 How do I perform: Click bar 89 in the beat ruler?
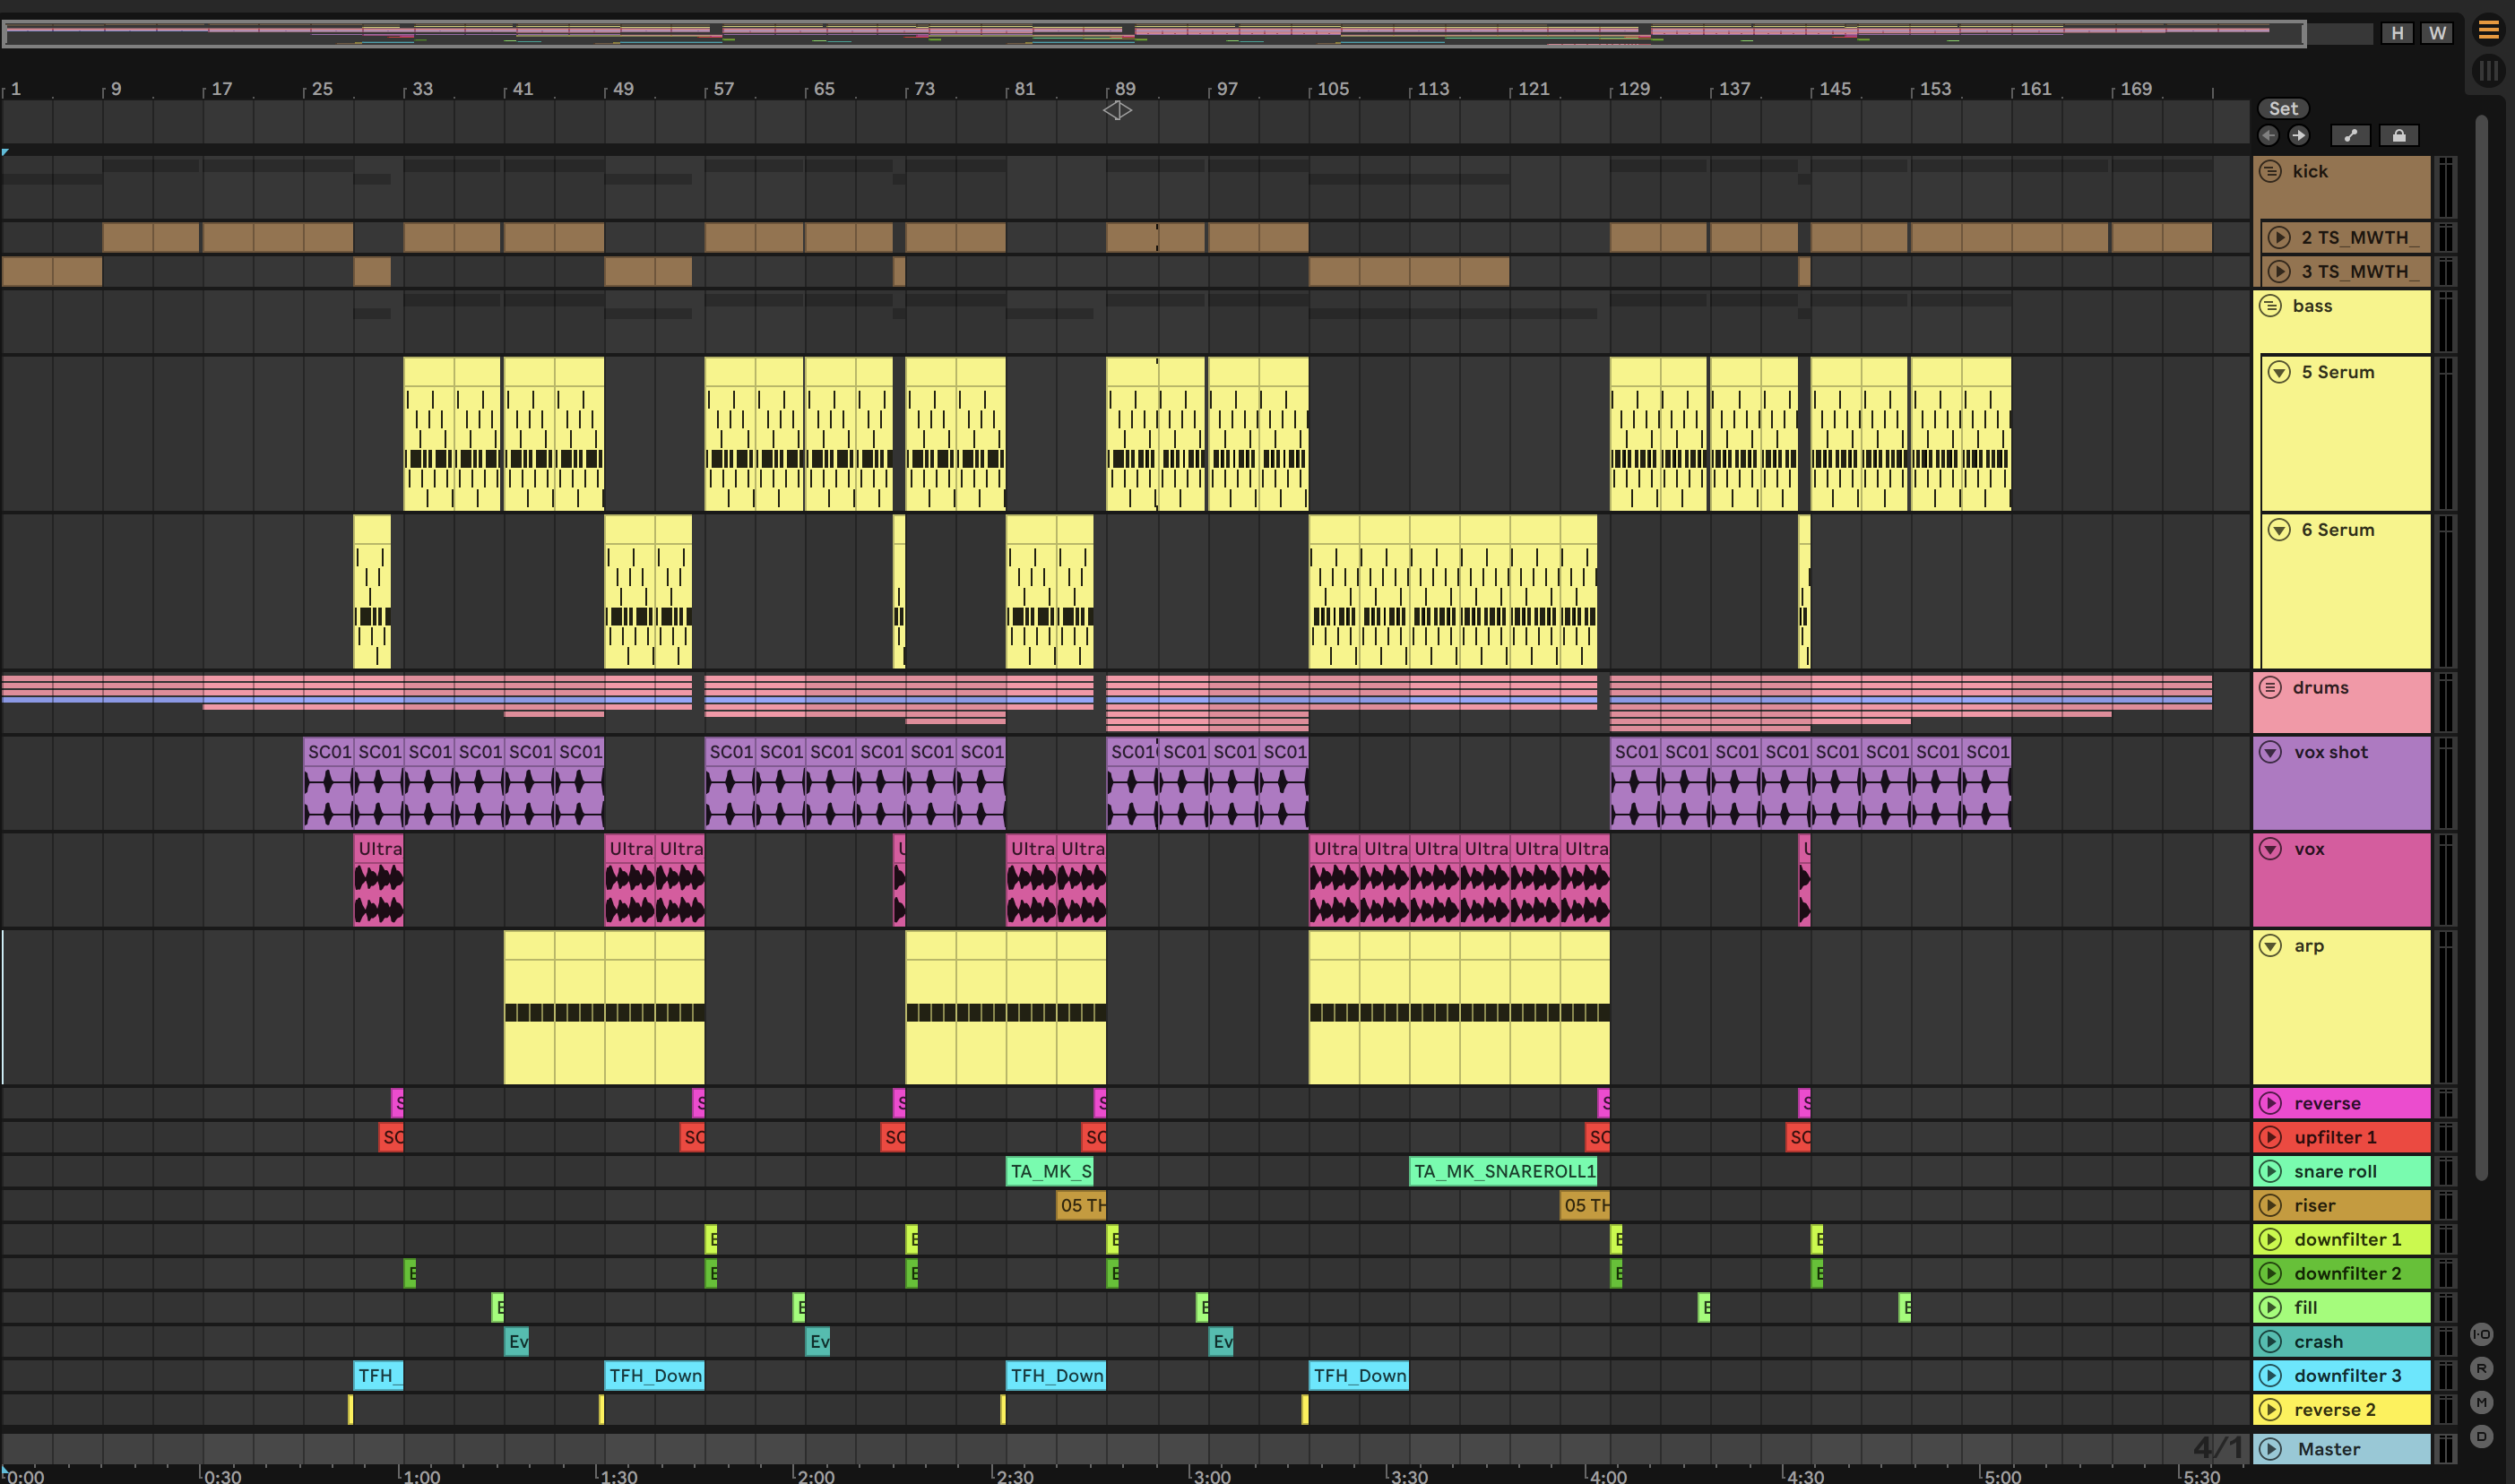pos(1125,88)
